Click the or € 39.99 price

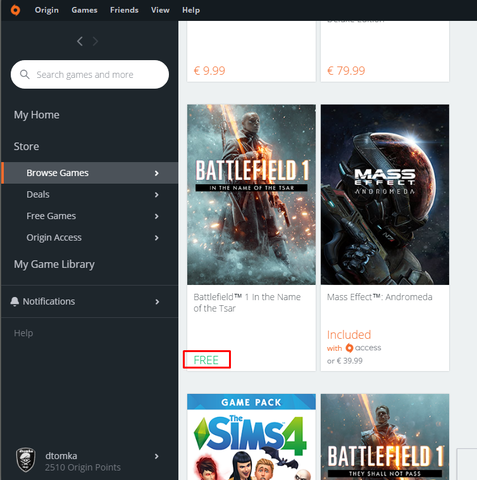click(345, 361)
